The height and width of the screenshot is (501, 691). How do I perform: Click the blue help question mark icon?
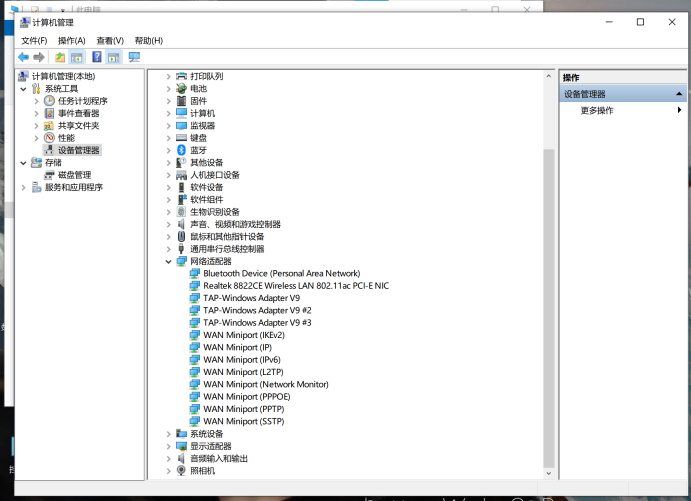[97, 57]
